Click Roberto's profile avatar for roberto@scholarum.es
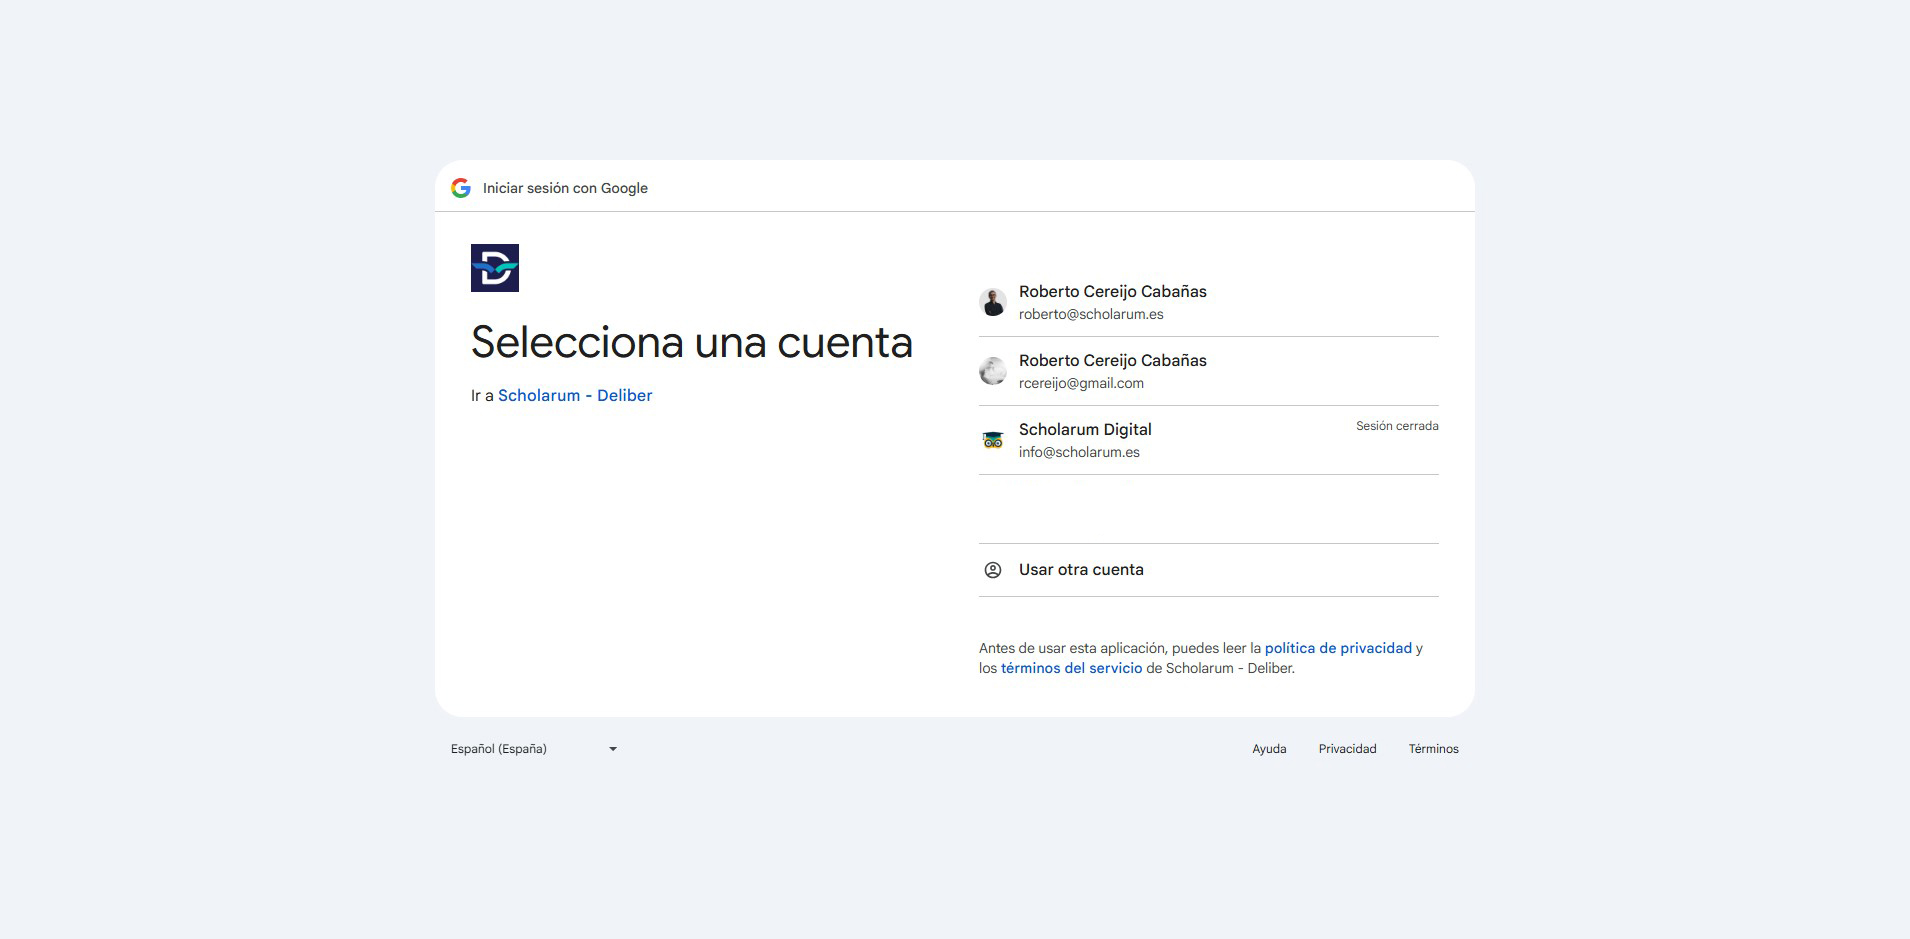The image size is (1910, 939). pyautogui.click(x=993, y=301)
